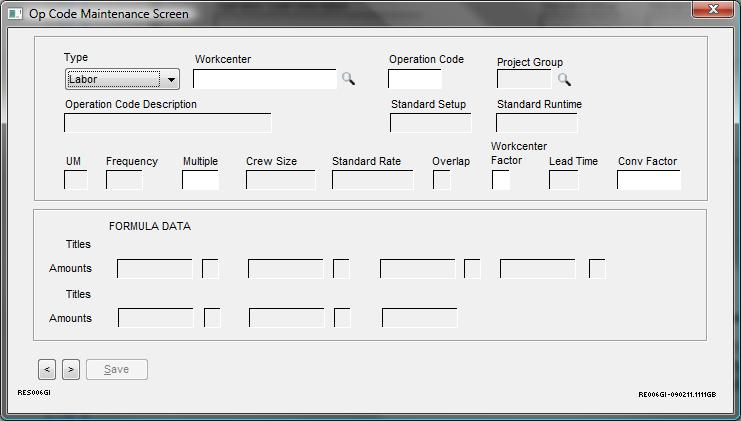Click the FORMULA DATA heading
This screenshot has width=741, height=421.
tap(150, 226)
